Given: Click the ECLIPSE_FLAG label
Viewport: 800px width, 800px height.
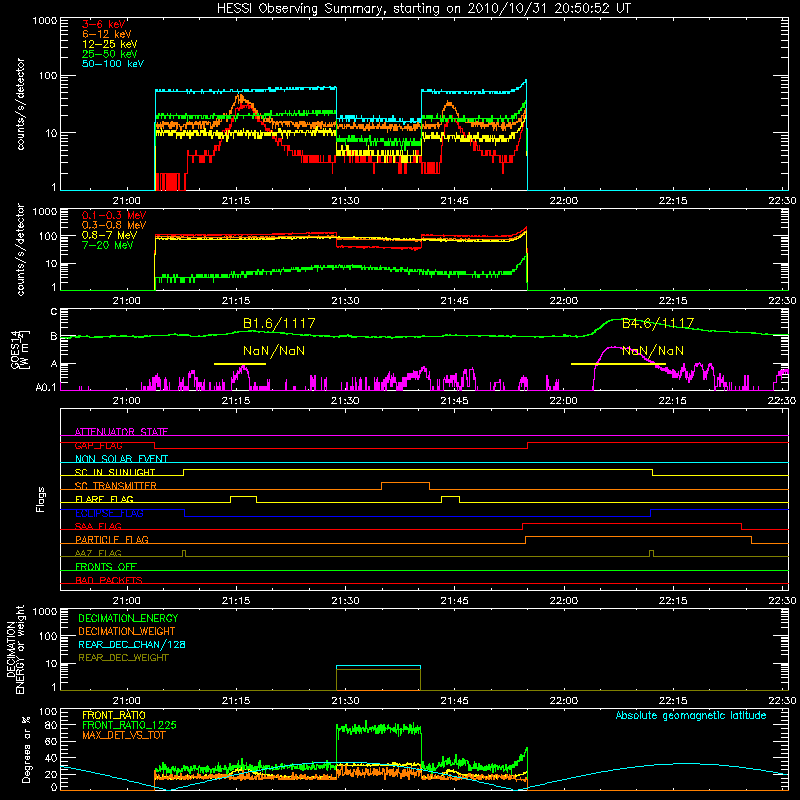Looking at the screenshot, I should pos(109,513).
